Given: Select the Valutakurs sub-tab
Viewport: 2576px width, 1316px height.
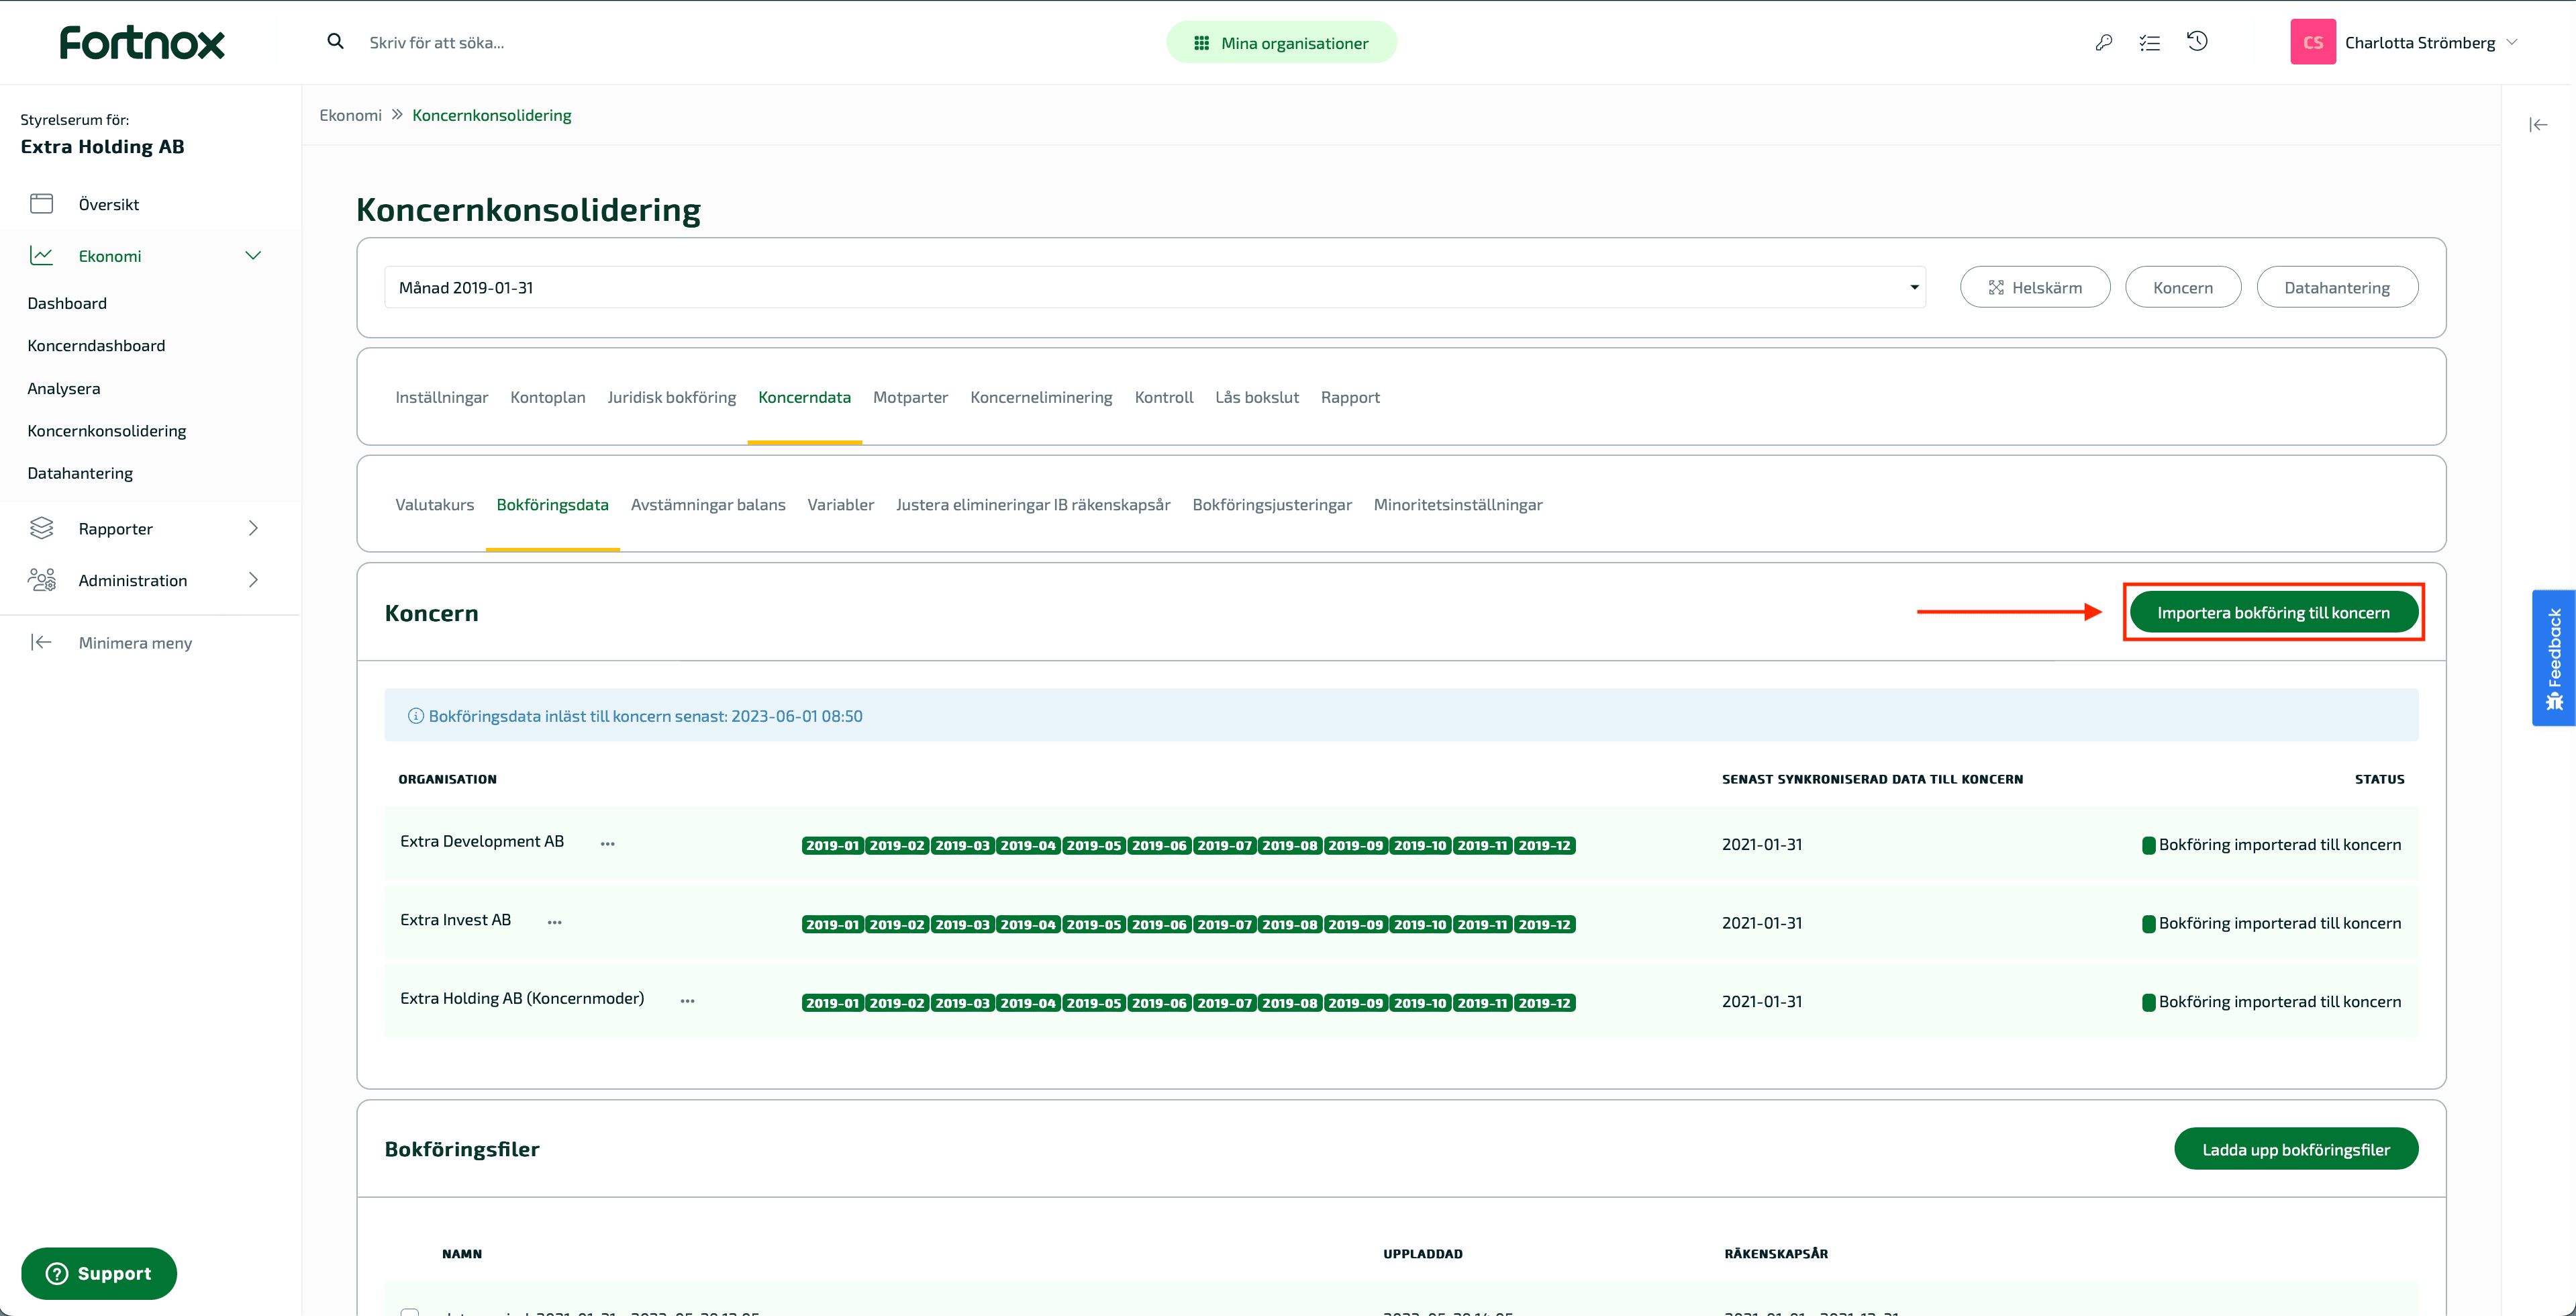Looking at the screenshot, I should [x=434, y=504].
